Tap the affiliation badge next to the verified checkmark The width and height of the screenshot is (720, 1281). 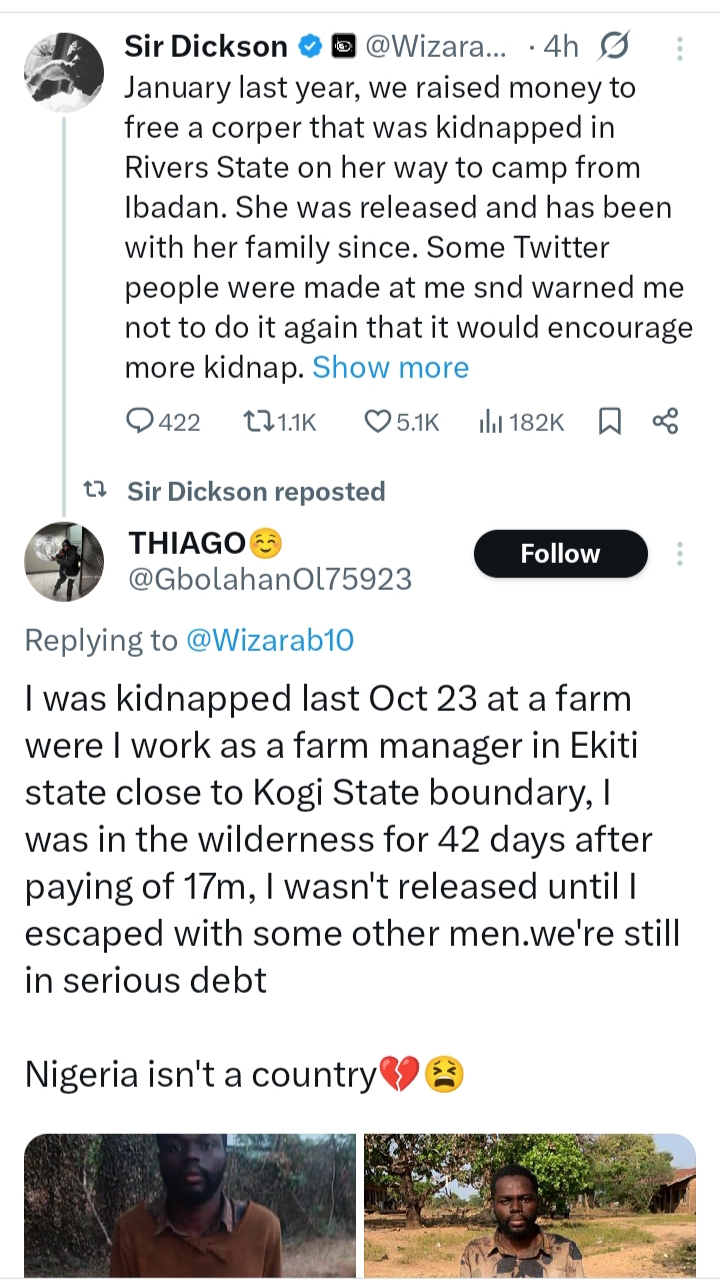[x=342, y=46]
